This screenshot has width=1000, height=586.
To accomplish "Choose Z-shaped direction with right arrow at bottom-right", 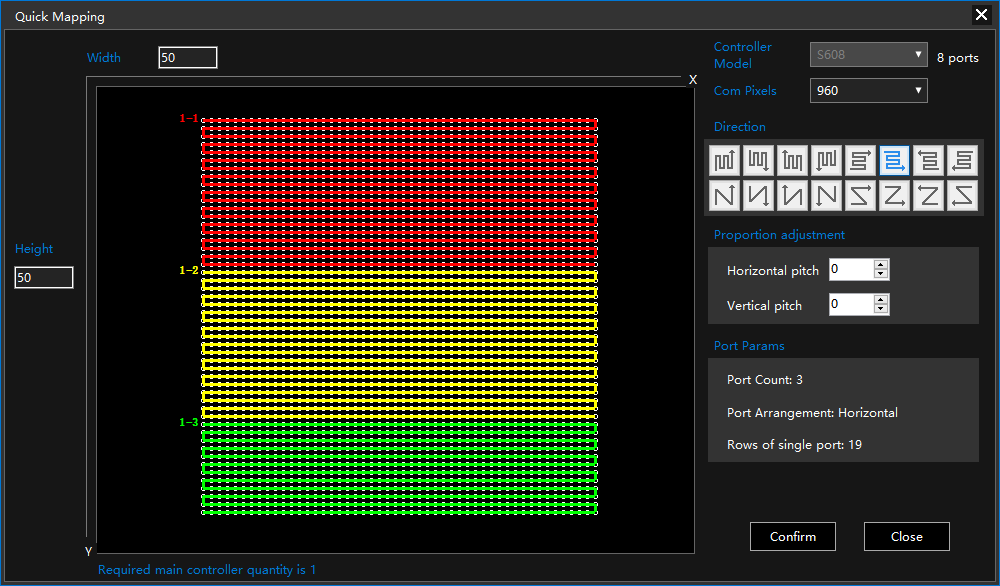I will click(894, 195).
